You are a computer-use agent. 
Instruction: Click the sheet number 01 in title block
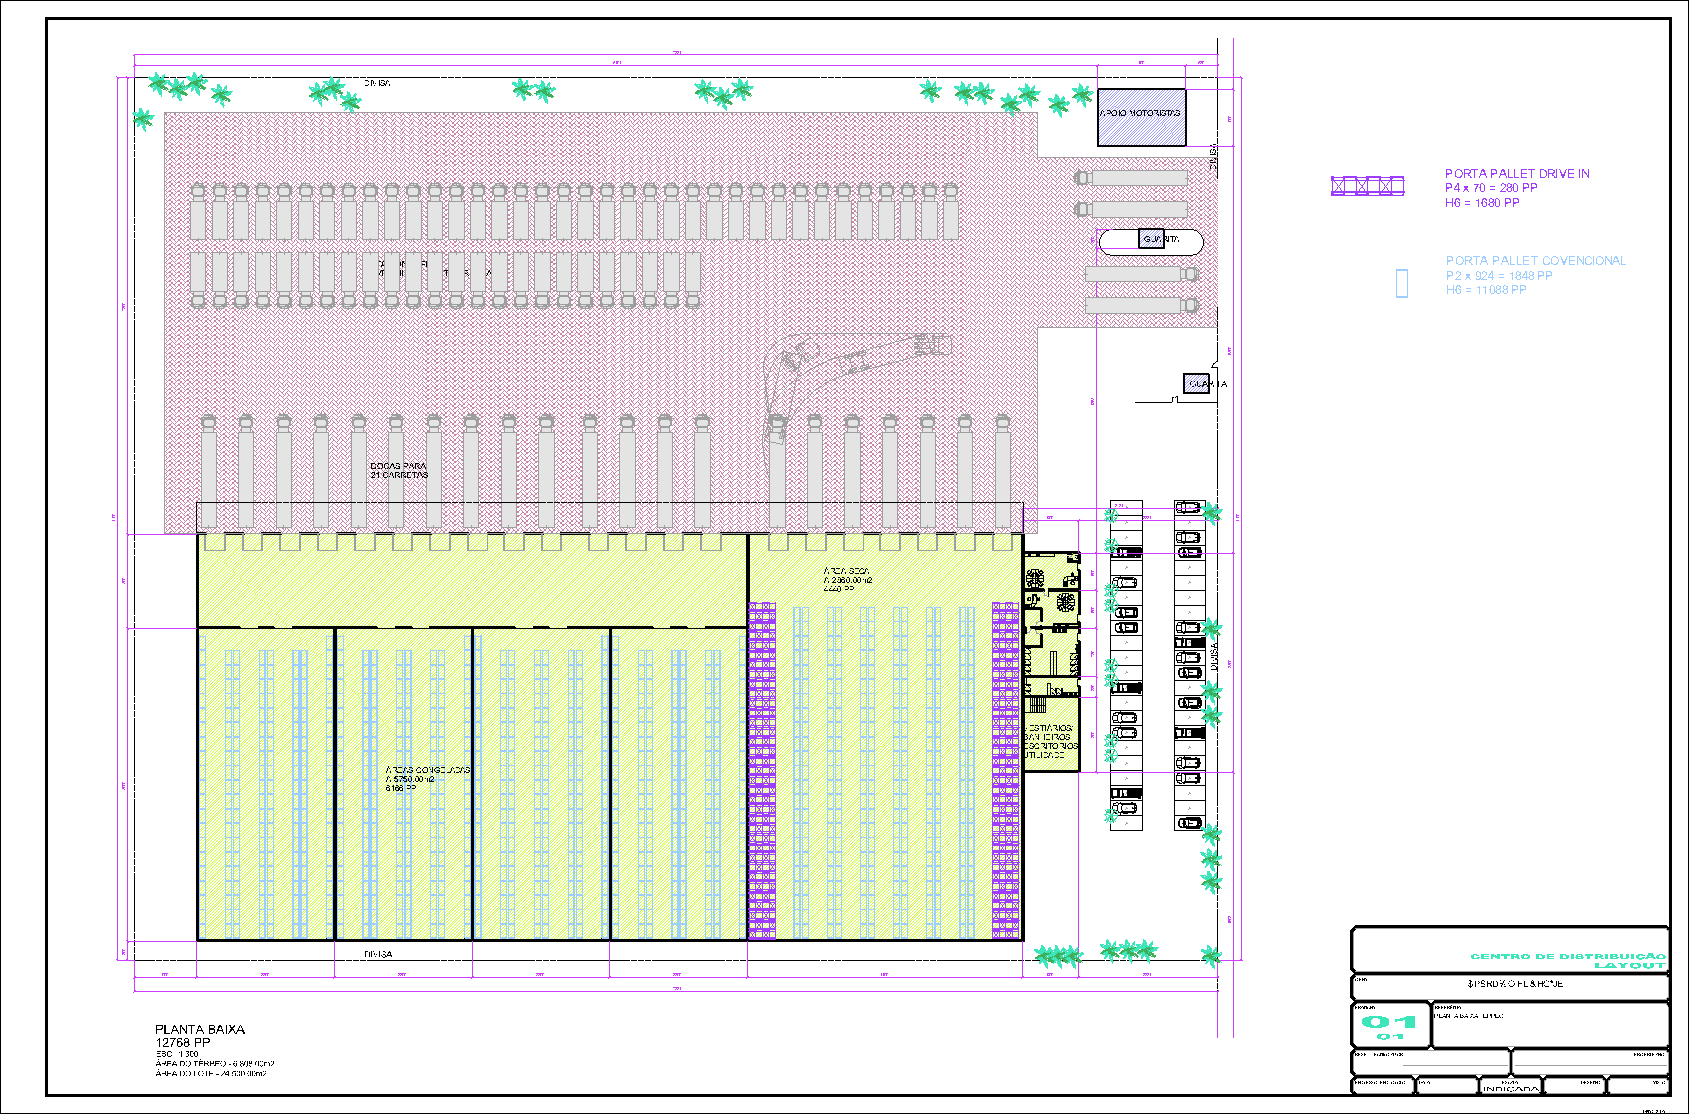(1389, 1022)
